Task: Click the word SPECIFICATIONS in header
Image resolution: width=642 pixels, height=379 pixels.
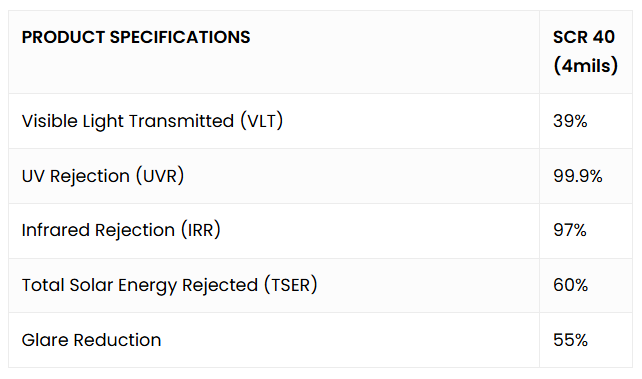Action: click(180, 37)
